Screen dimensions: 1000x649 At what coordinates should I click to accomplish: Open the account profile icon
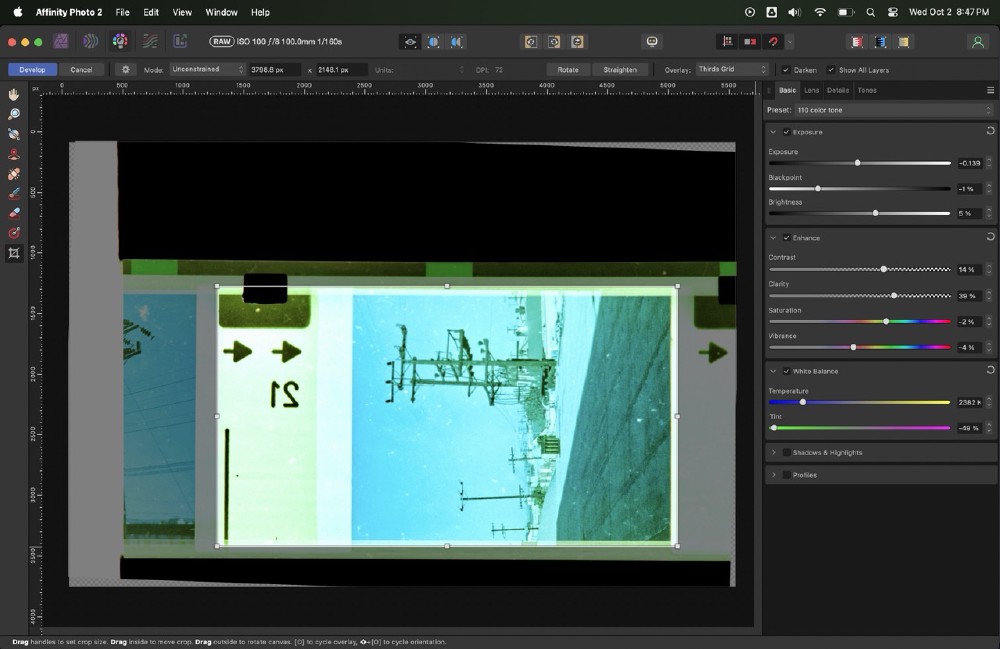[x=977, y=42]
